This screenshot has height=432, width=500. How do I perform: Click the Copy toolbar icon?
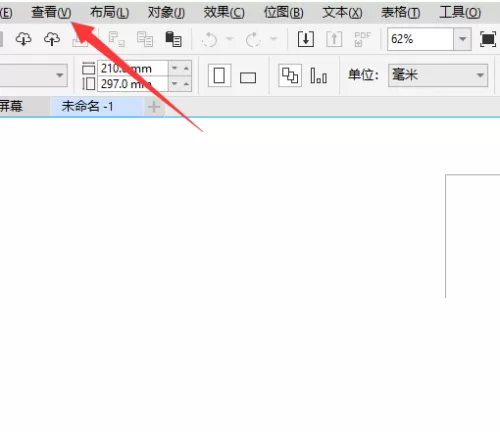coord(145,39)
